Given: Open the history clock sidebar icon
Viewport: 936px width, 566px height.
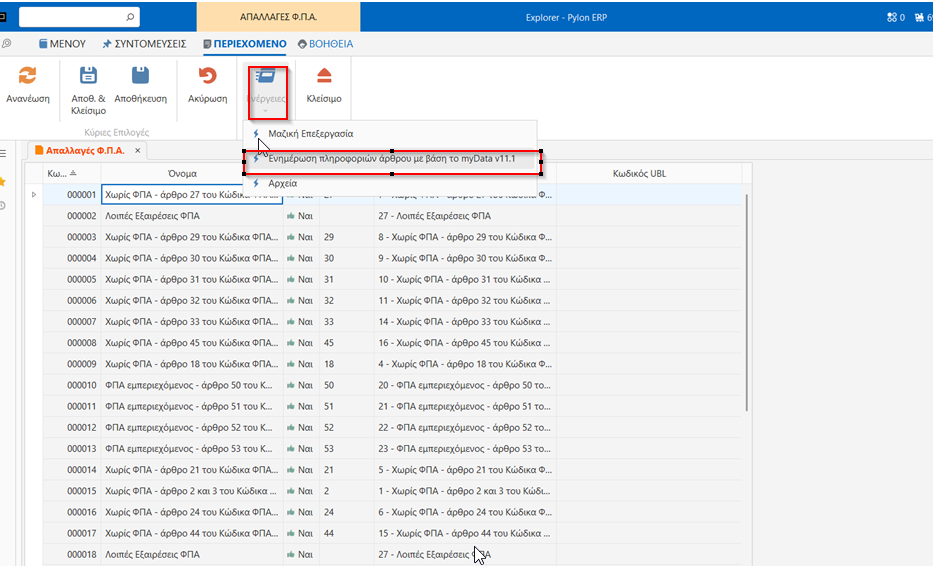Looking at the screenshot, I should point(4,206).
